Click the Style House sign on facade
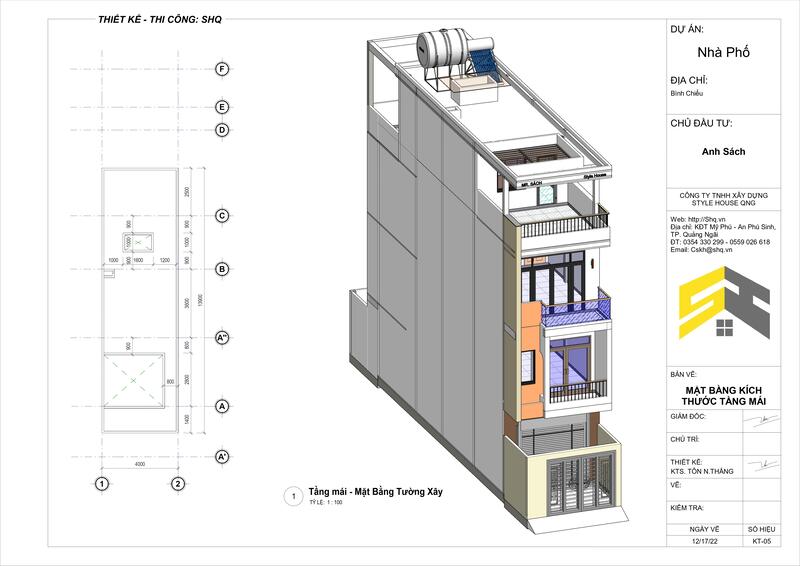Viewport: 800px width, 566px height. point(595,176)
